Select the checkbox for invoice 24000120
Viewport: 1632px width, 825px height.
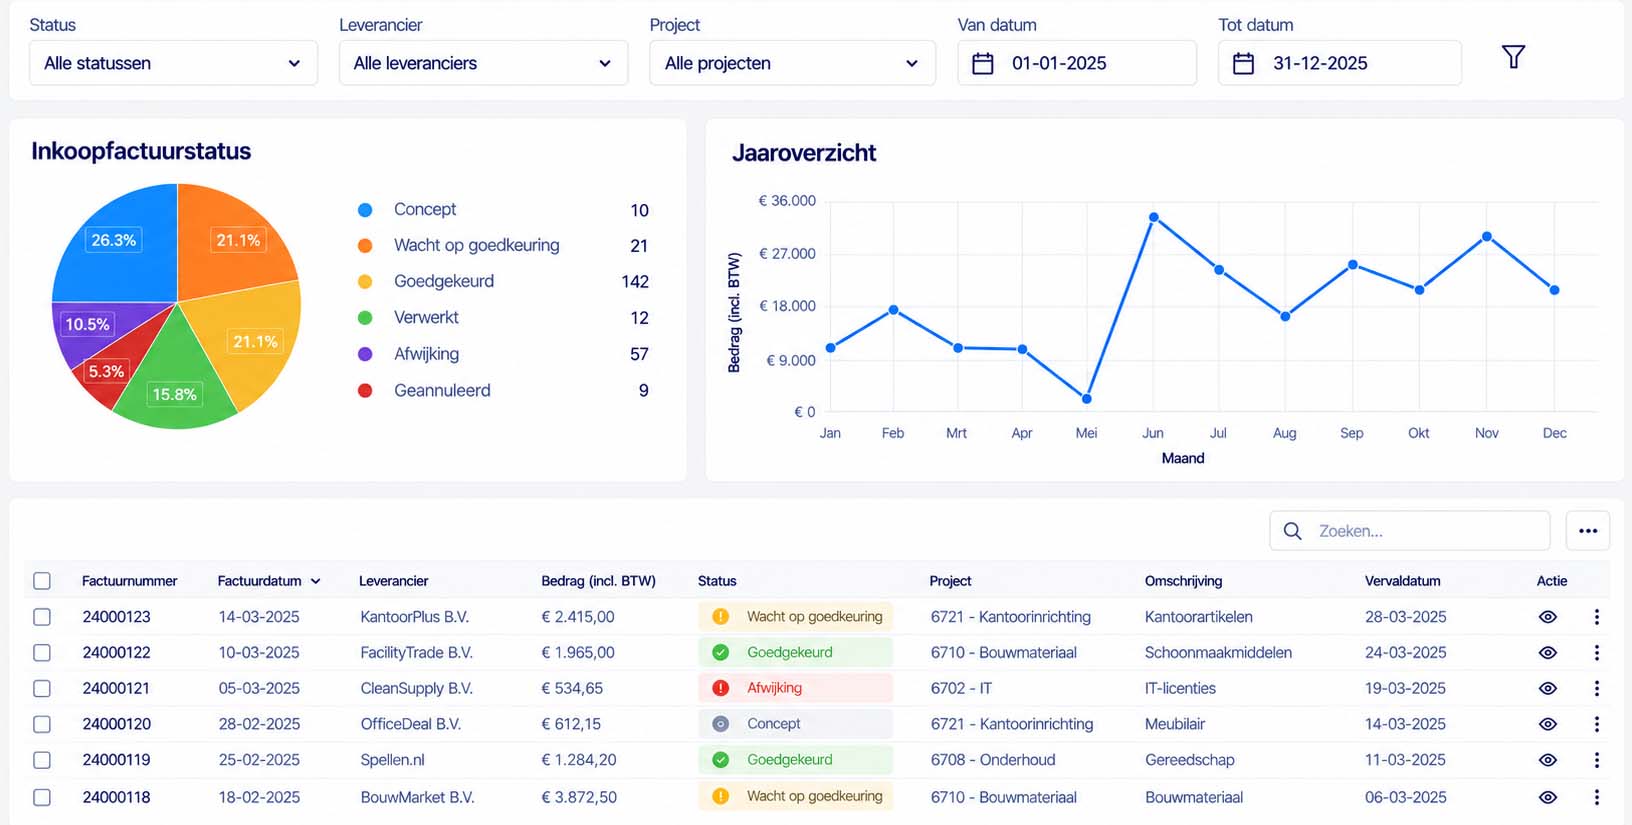(42, 724)
